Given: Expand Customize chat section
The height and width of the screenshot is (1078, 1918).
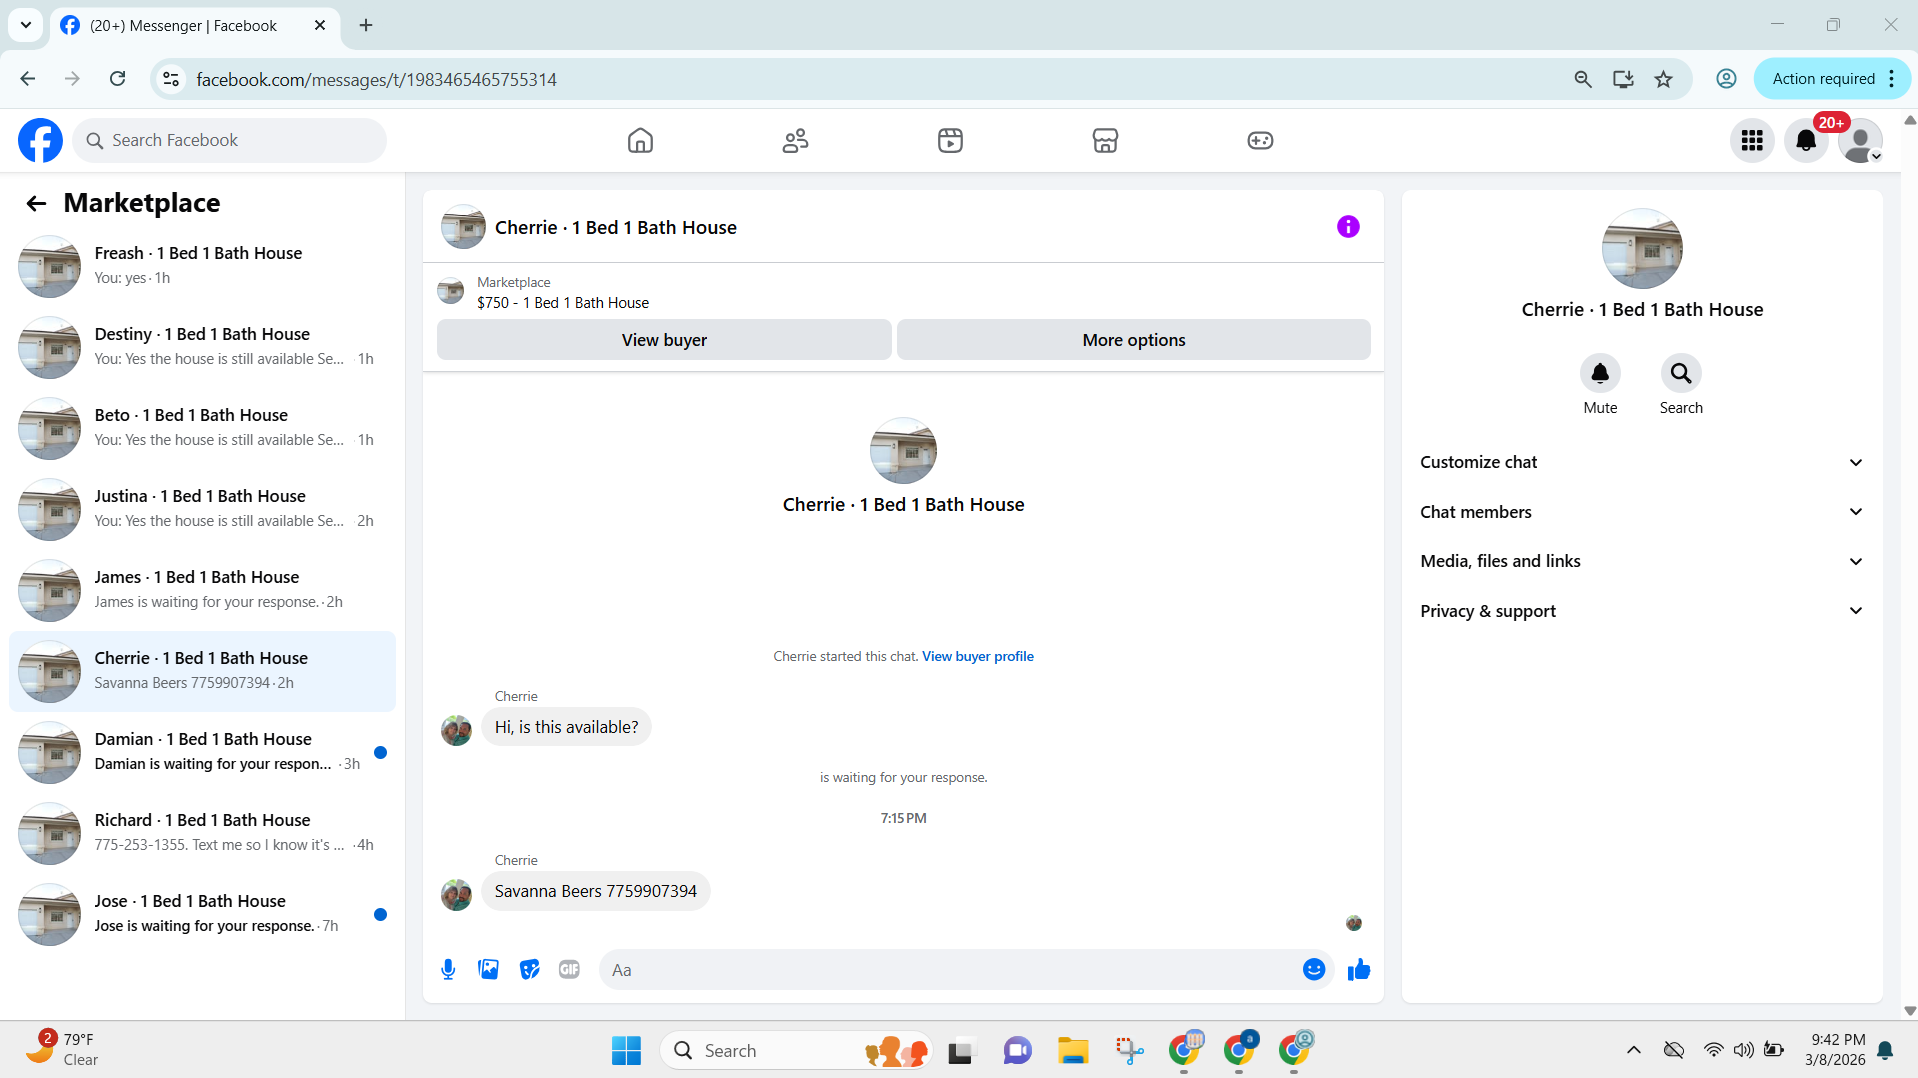Looking at the screenshot, I should tap(1642, 462).
